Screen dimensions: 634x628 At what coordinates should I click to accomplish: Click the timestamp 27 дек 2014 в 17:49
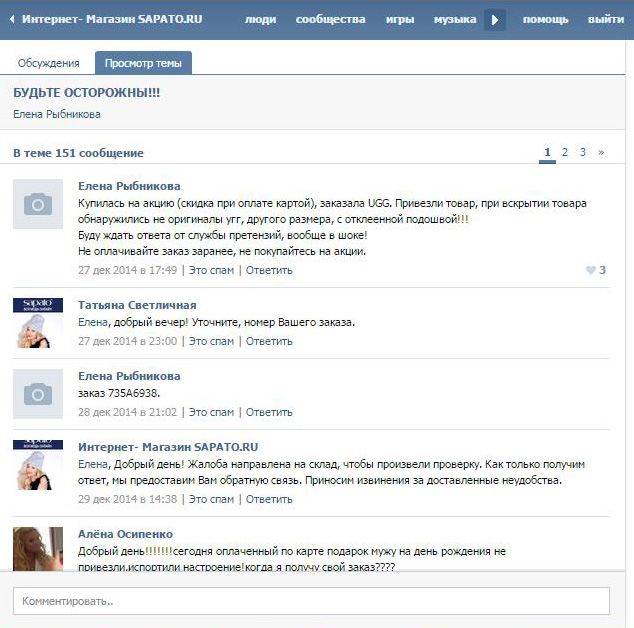coord(127,270)
